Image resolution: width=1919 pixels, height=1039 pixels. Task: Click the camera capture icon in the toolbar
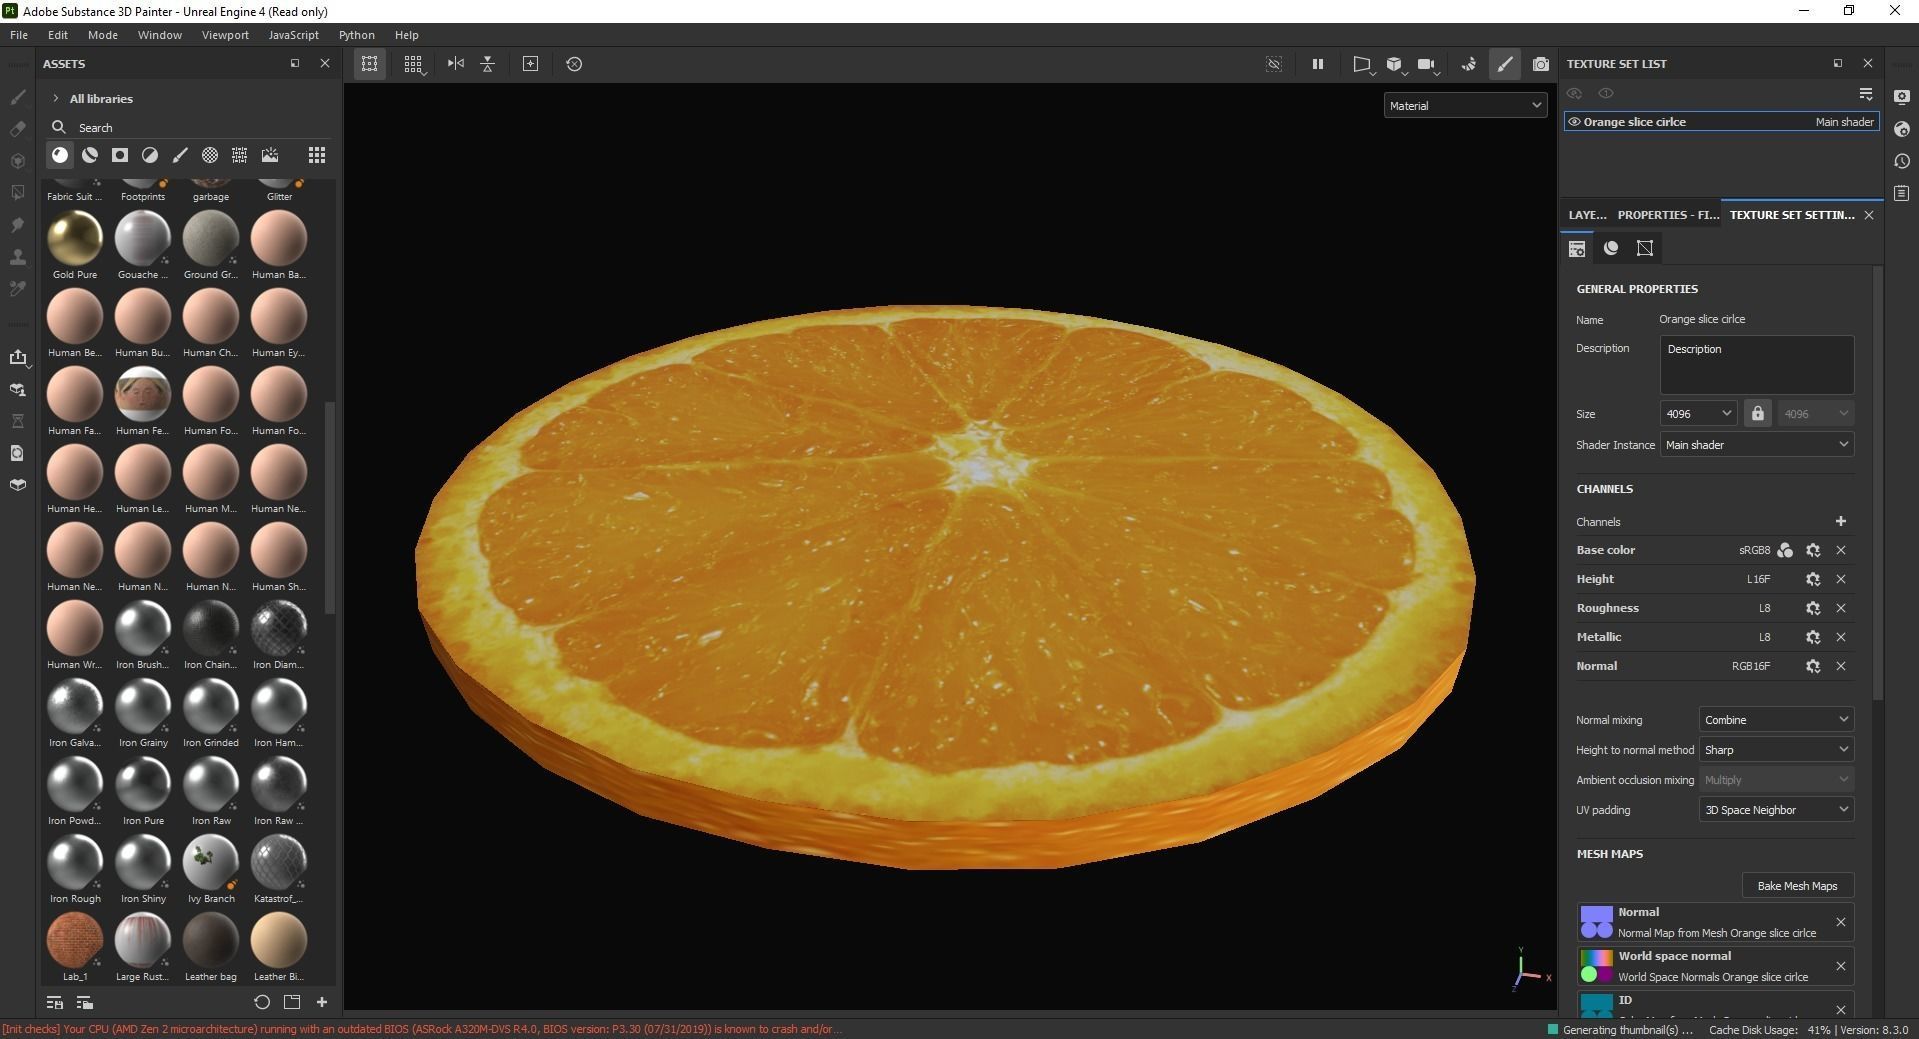(x=1541, y=64)
